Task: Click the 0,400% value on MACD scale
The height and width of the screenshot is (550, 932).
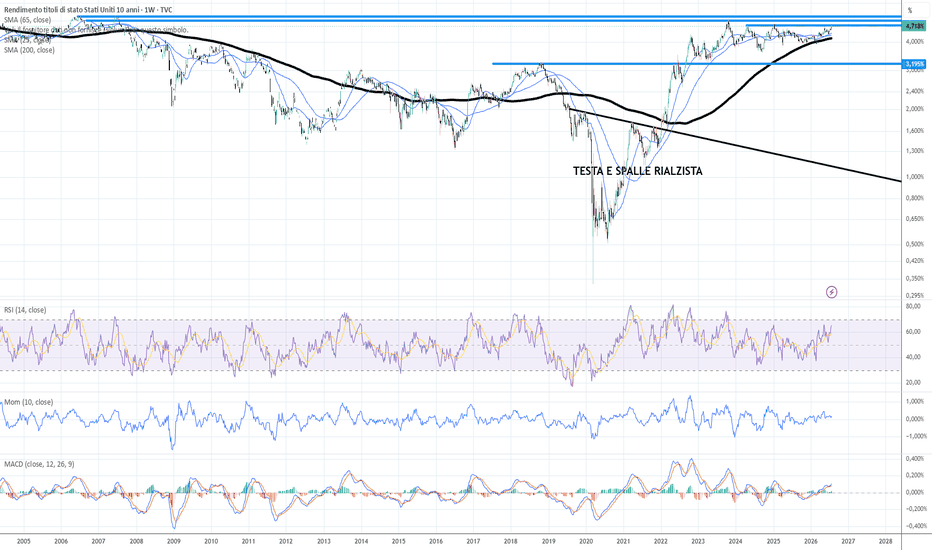Action: tap(915, 458)
